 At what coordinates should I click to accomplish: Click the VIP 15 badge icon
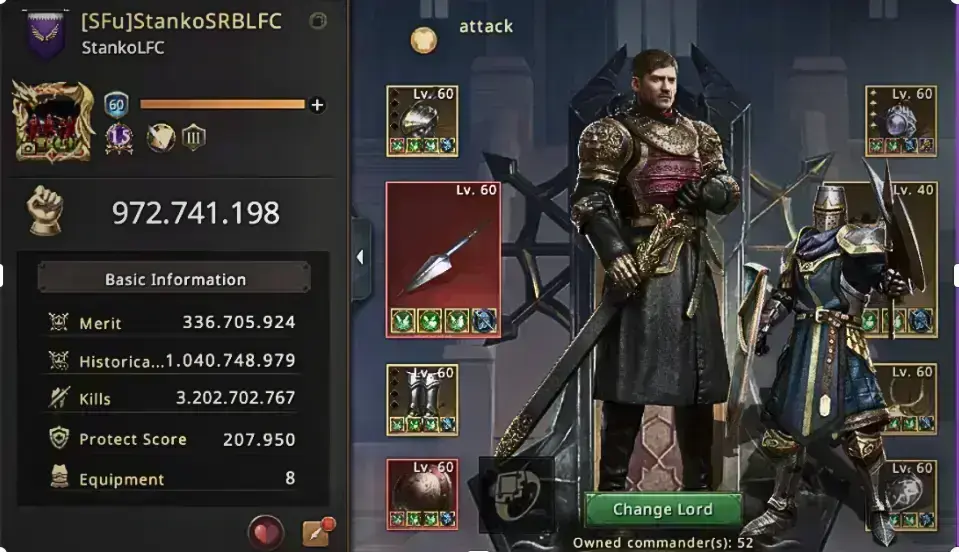pos(119,138)
